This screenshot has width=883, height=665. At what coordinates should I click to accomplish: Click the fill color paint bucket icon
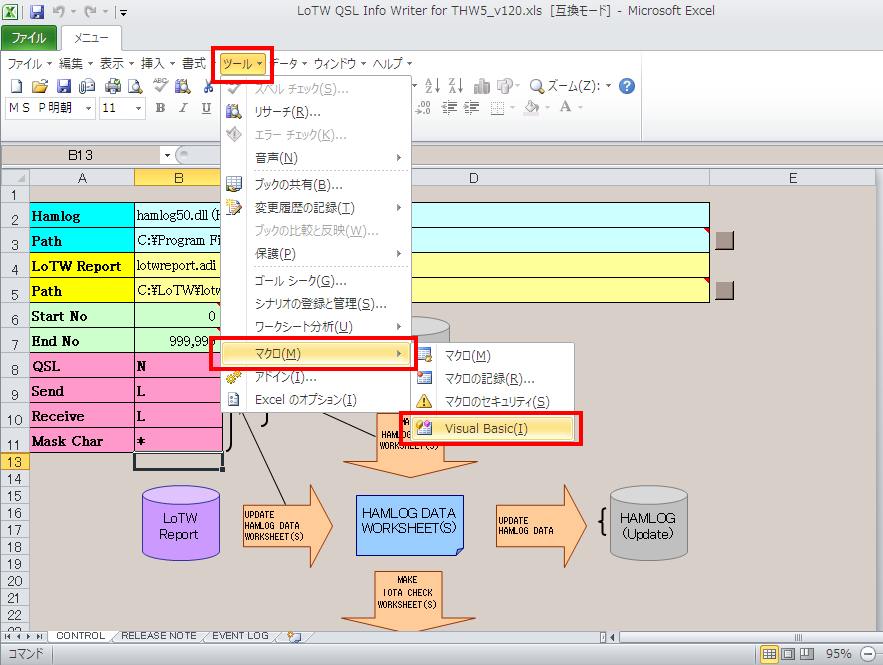tap(530, 107)
